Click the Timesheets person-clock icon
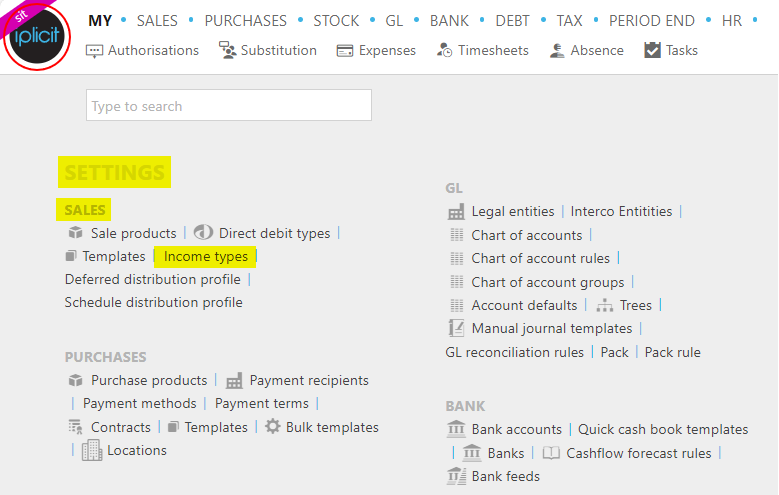779x495 pixels. [x=444, y=50]
